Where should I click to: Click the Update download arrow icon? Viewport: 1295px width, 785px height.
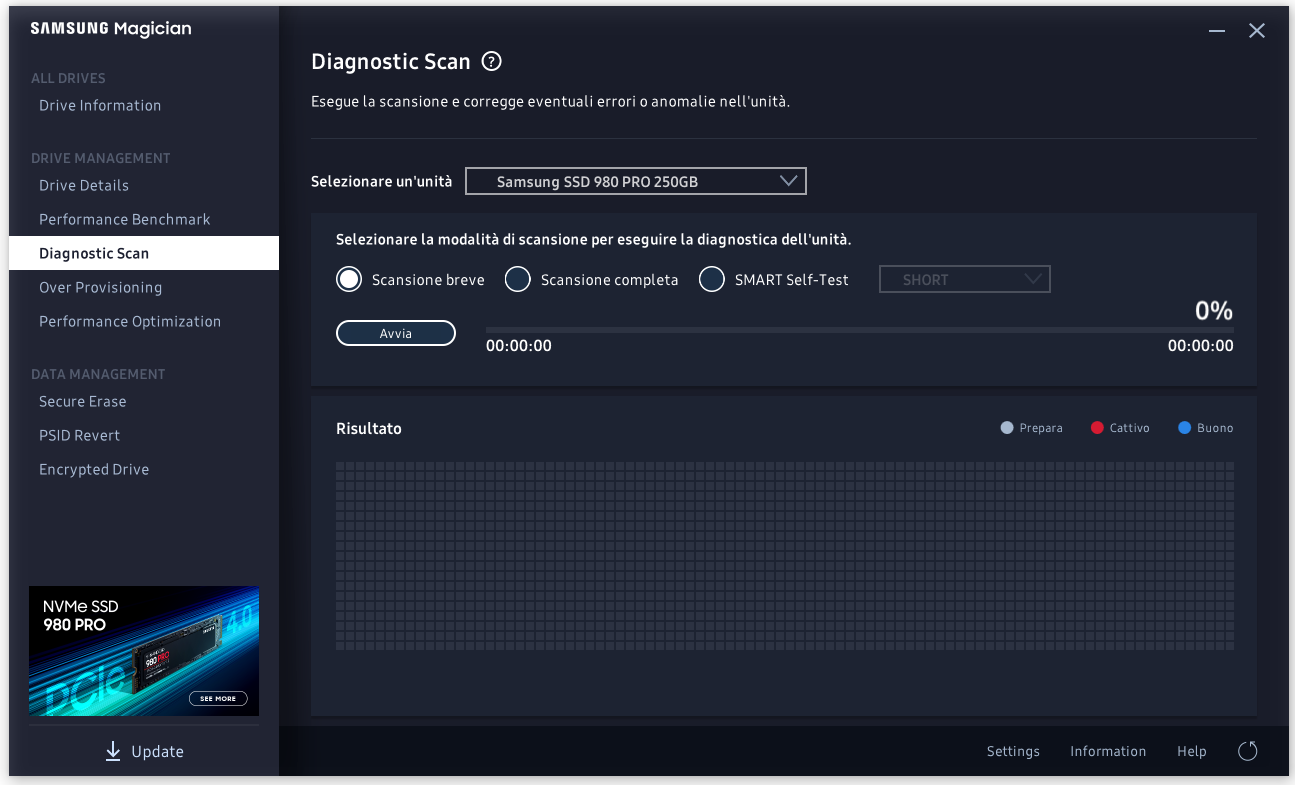[x=113, y=751]
